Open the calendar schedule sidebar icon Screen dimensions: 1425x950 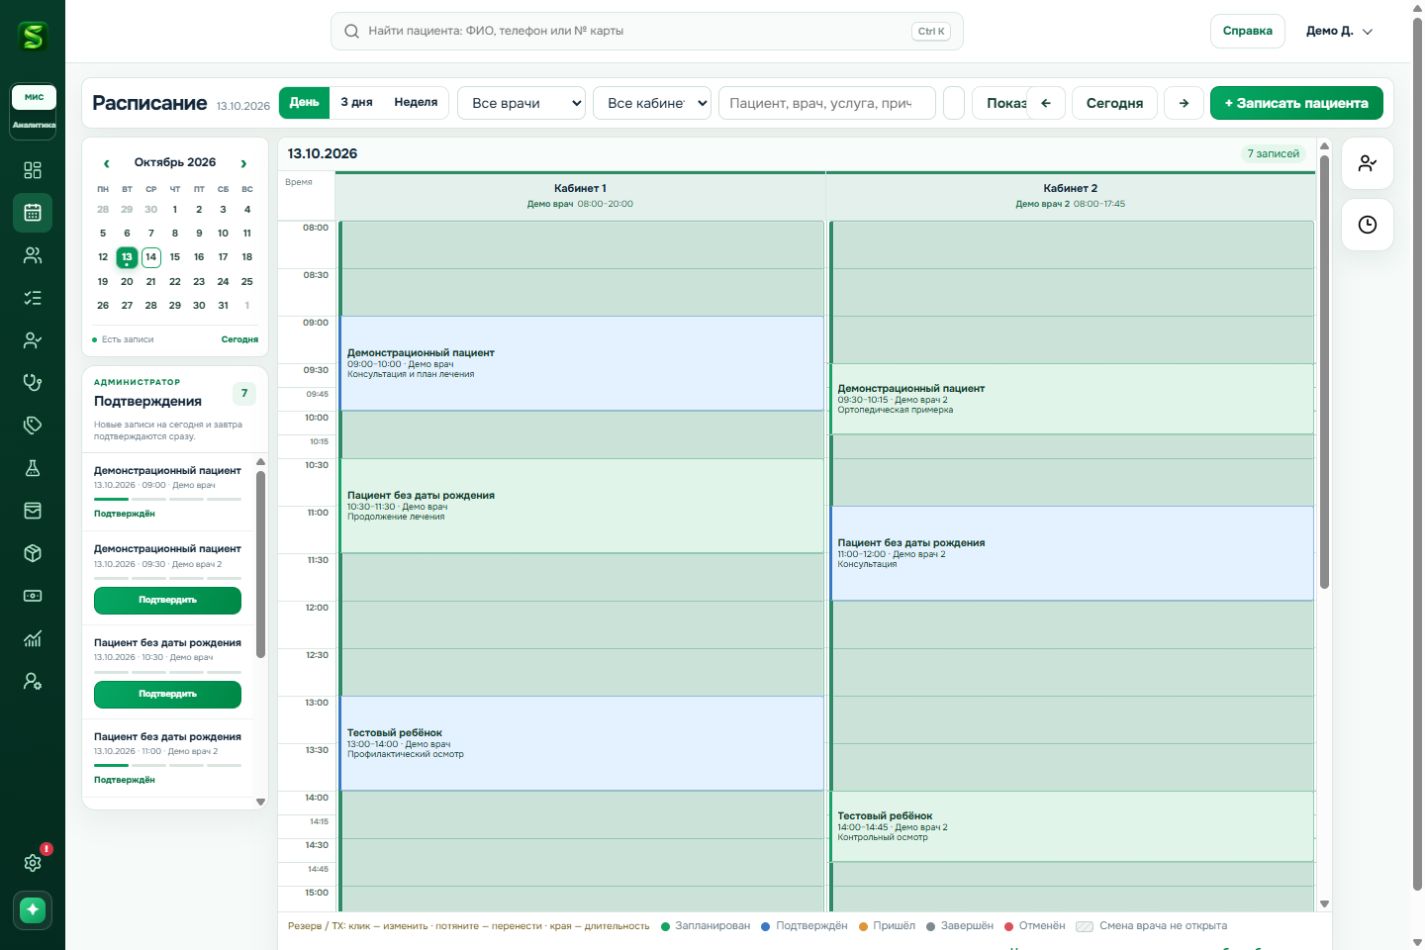pos(32,212)
